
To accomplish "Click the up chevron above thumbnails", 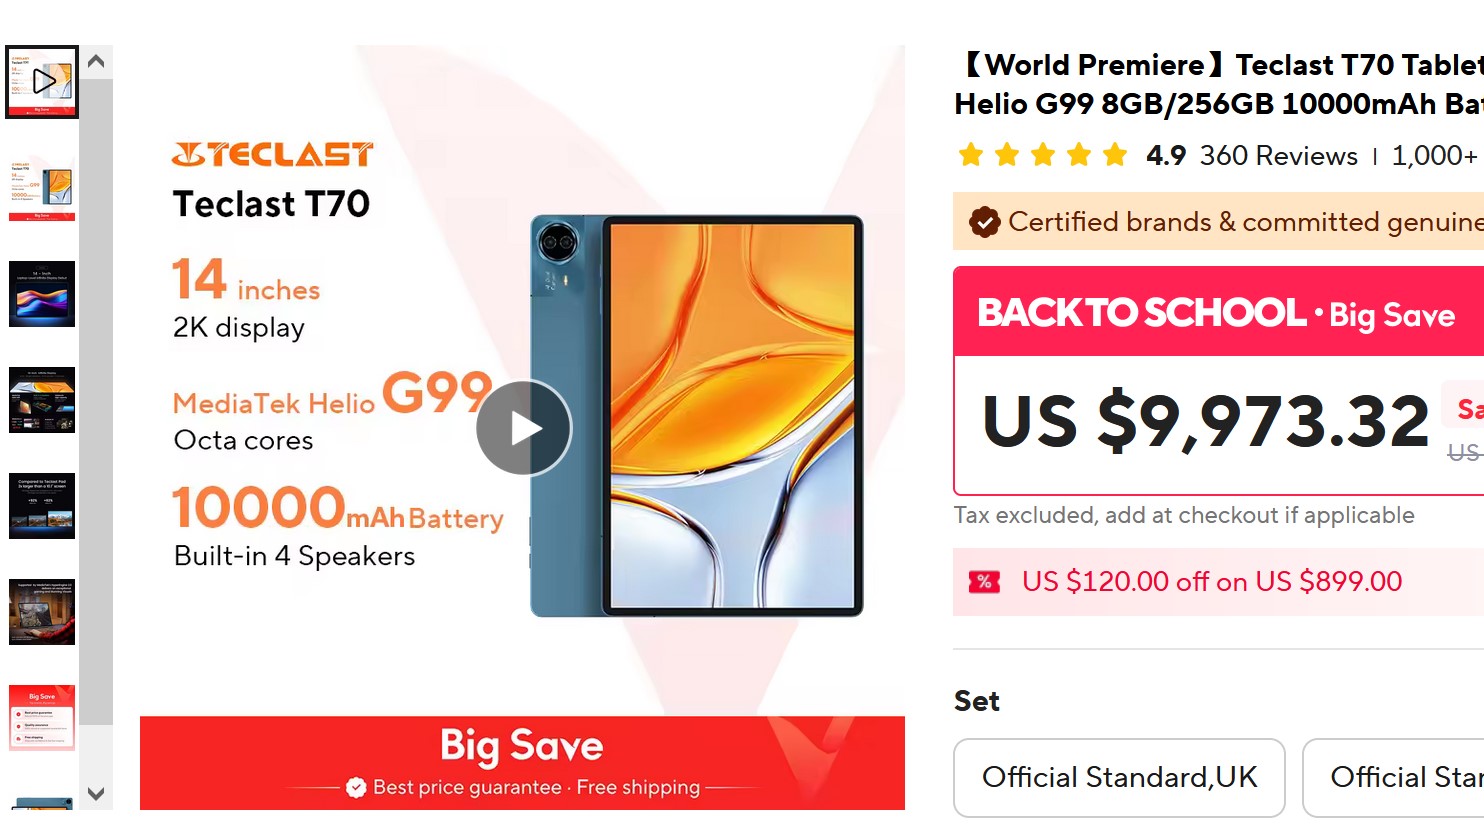I will click(96, 62).
